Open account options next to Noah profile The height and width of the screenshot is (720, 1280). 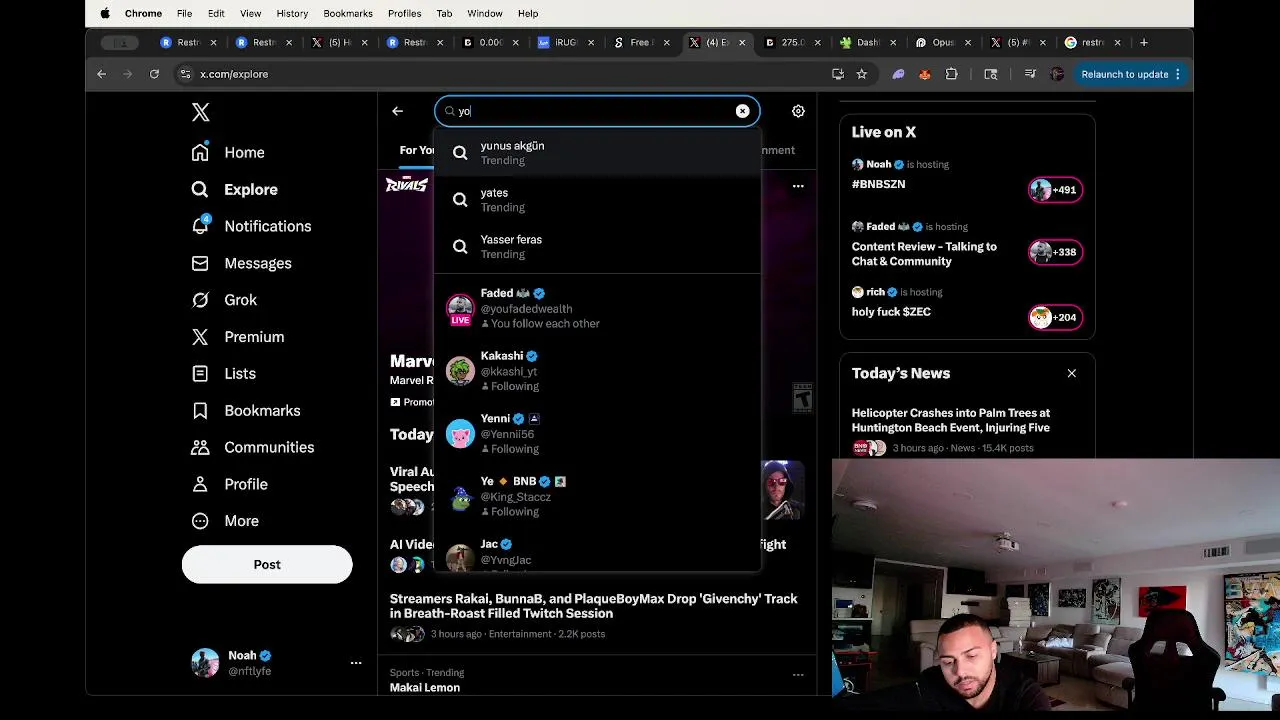[356, 662]
